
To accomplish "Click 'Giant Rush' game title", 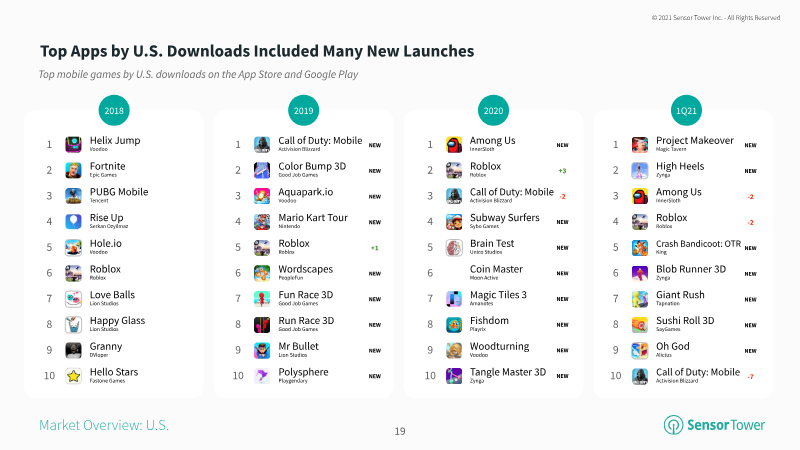I will [x=680, y=295].
